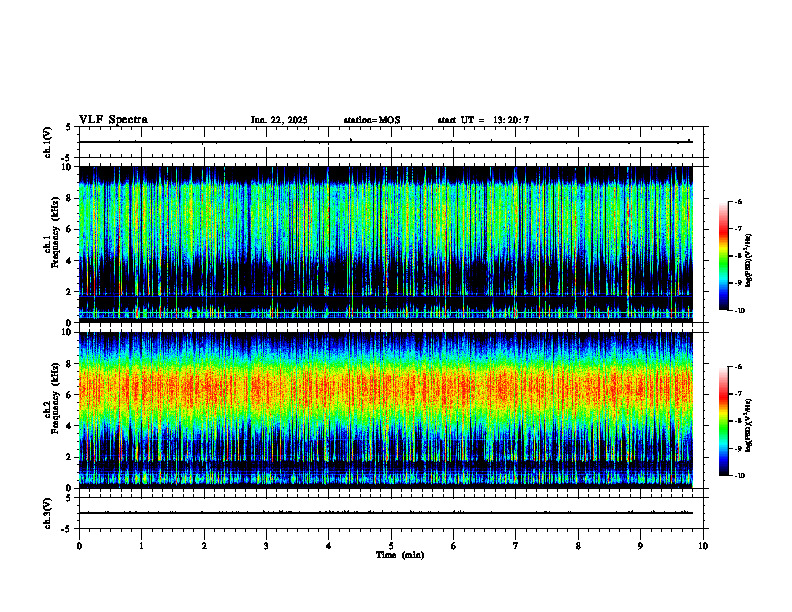The image size is (792, 612).
Task: Click time axis tick label "5"
Action: pyautogui.click(x=391, y=546)
